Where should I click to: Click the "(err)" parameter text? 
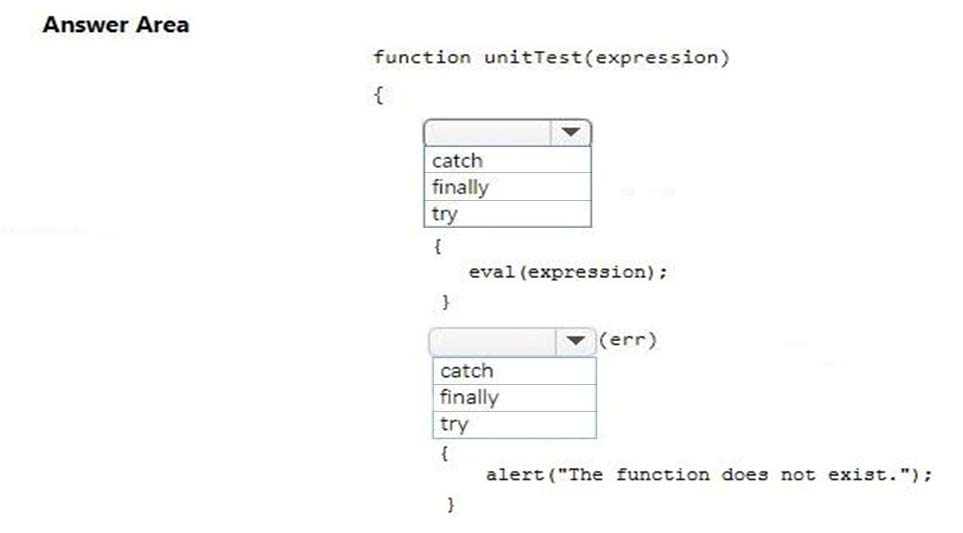(628, 340)
